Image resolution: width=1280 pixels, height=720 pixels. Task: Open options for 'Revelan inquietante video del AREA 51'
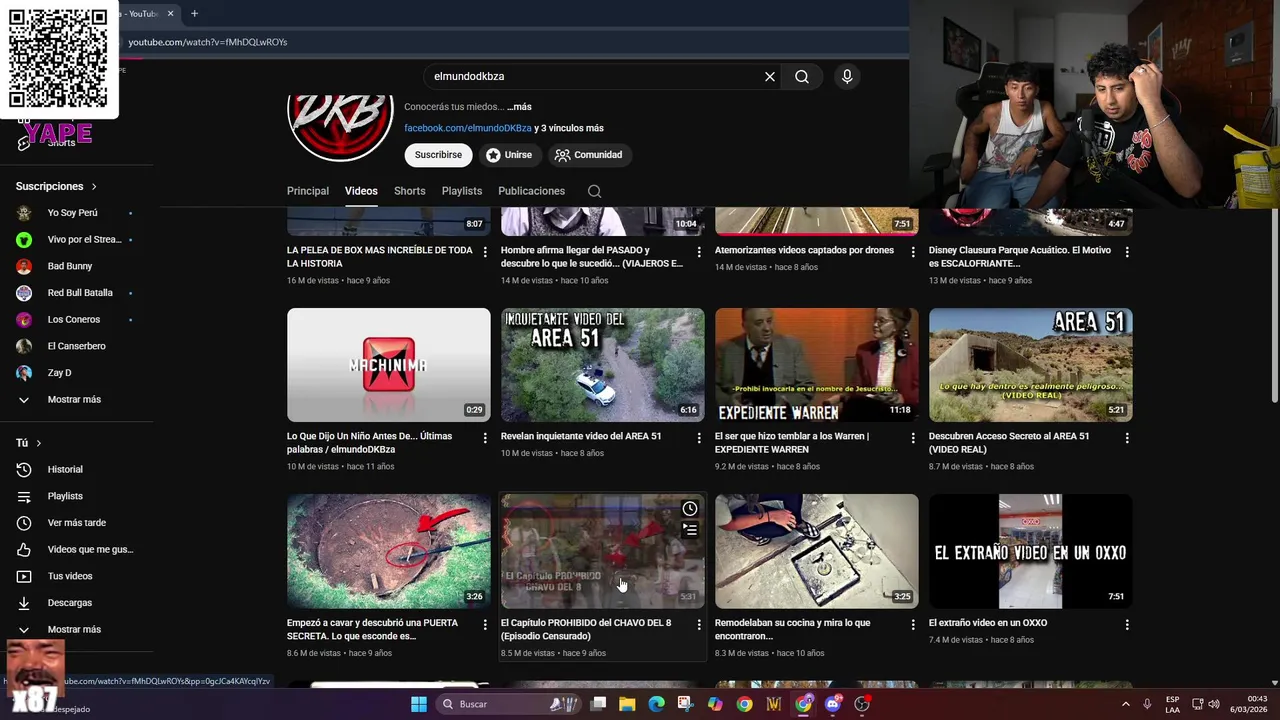[x=699, y=438]
